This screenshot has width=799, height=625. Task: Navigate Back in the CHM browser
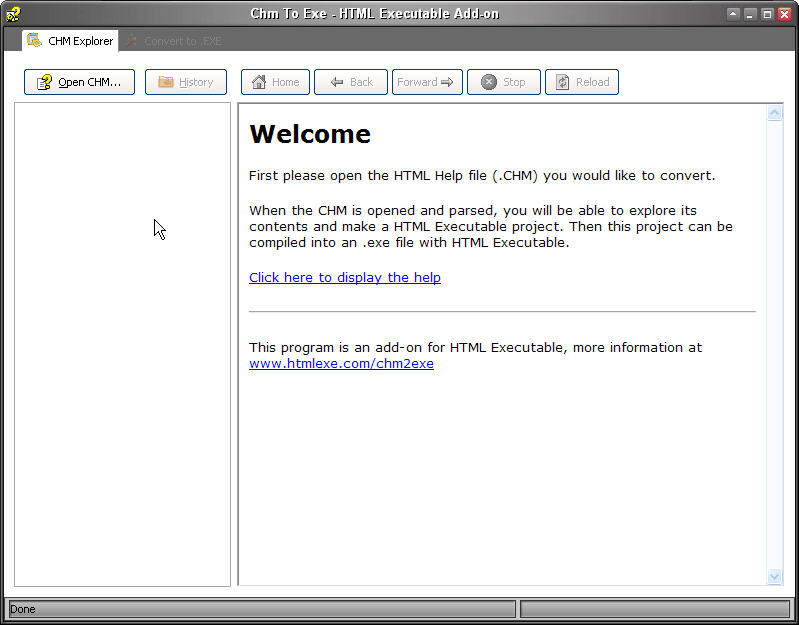(351, 82)
